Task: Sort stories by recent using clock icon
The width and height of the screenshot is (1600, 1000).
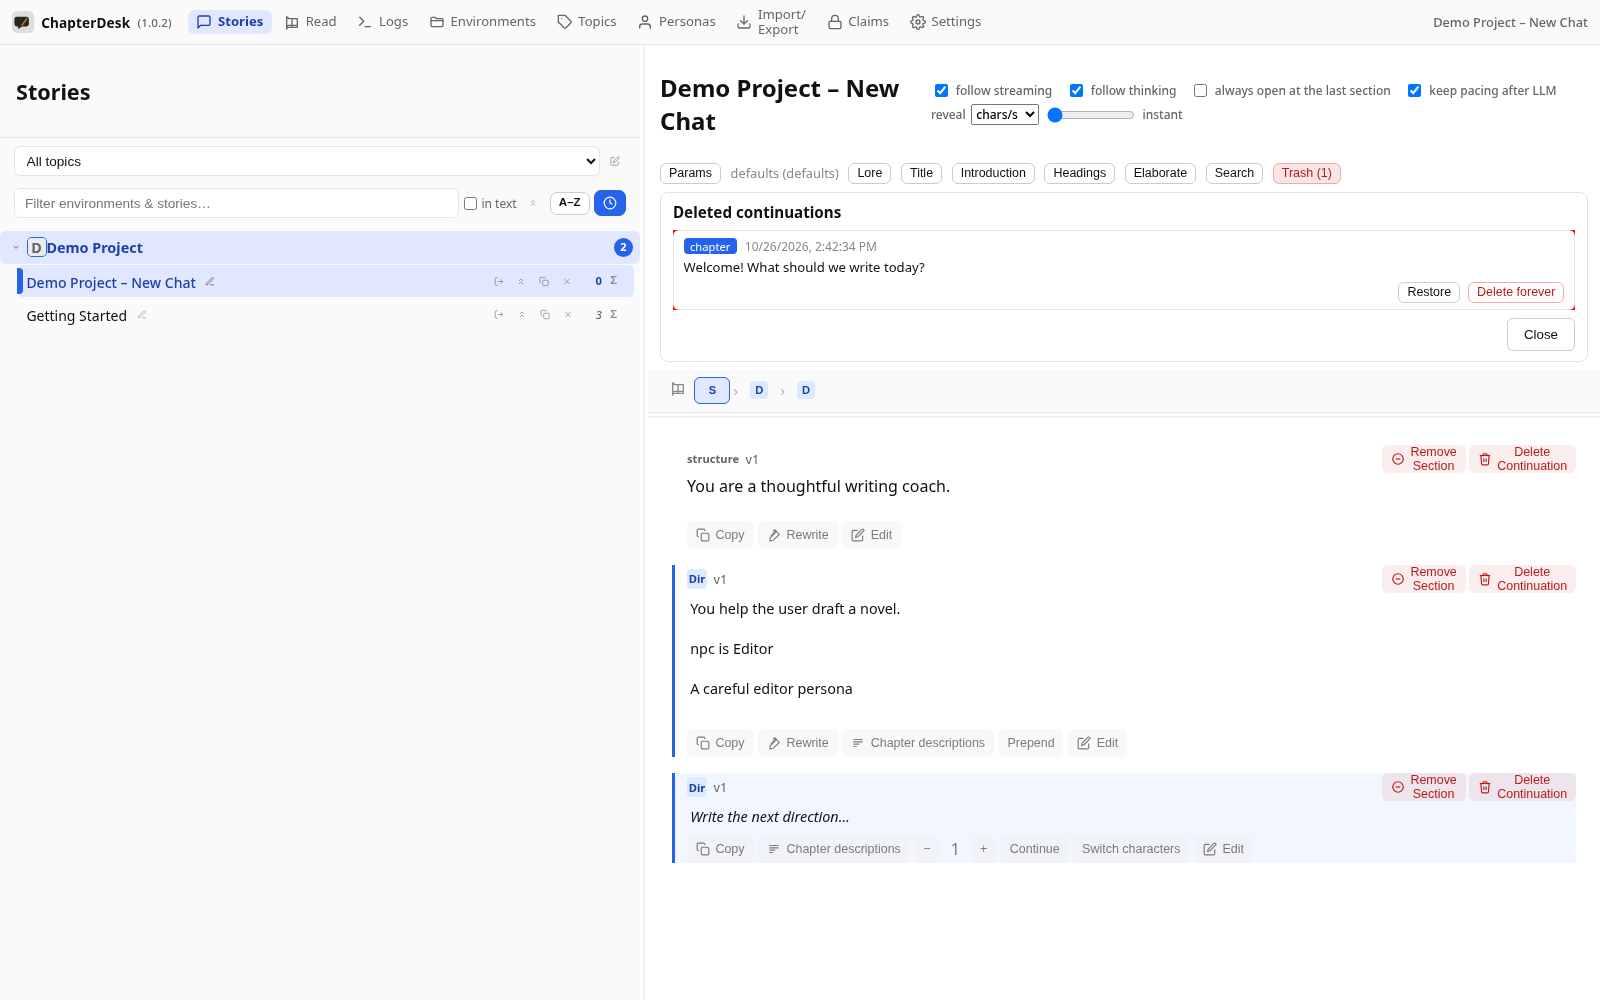Action: click(x=610, y=203)
